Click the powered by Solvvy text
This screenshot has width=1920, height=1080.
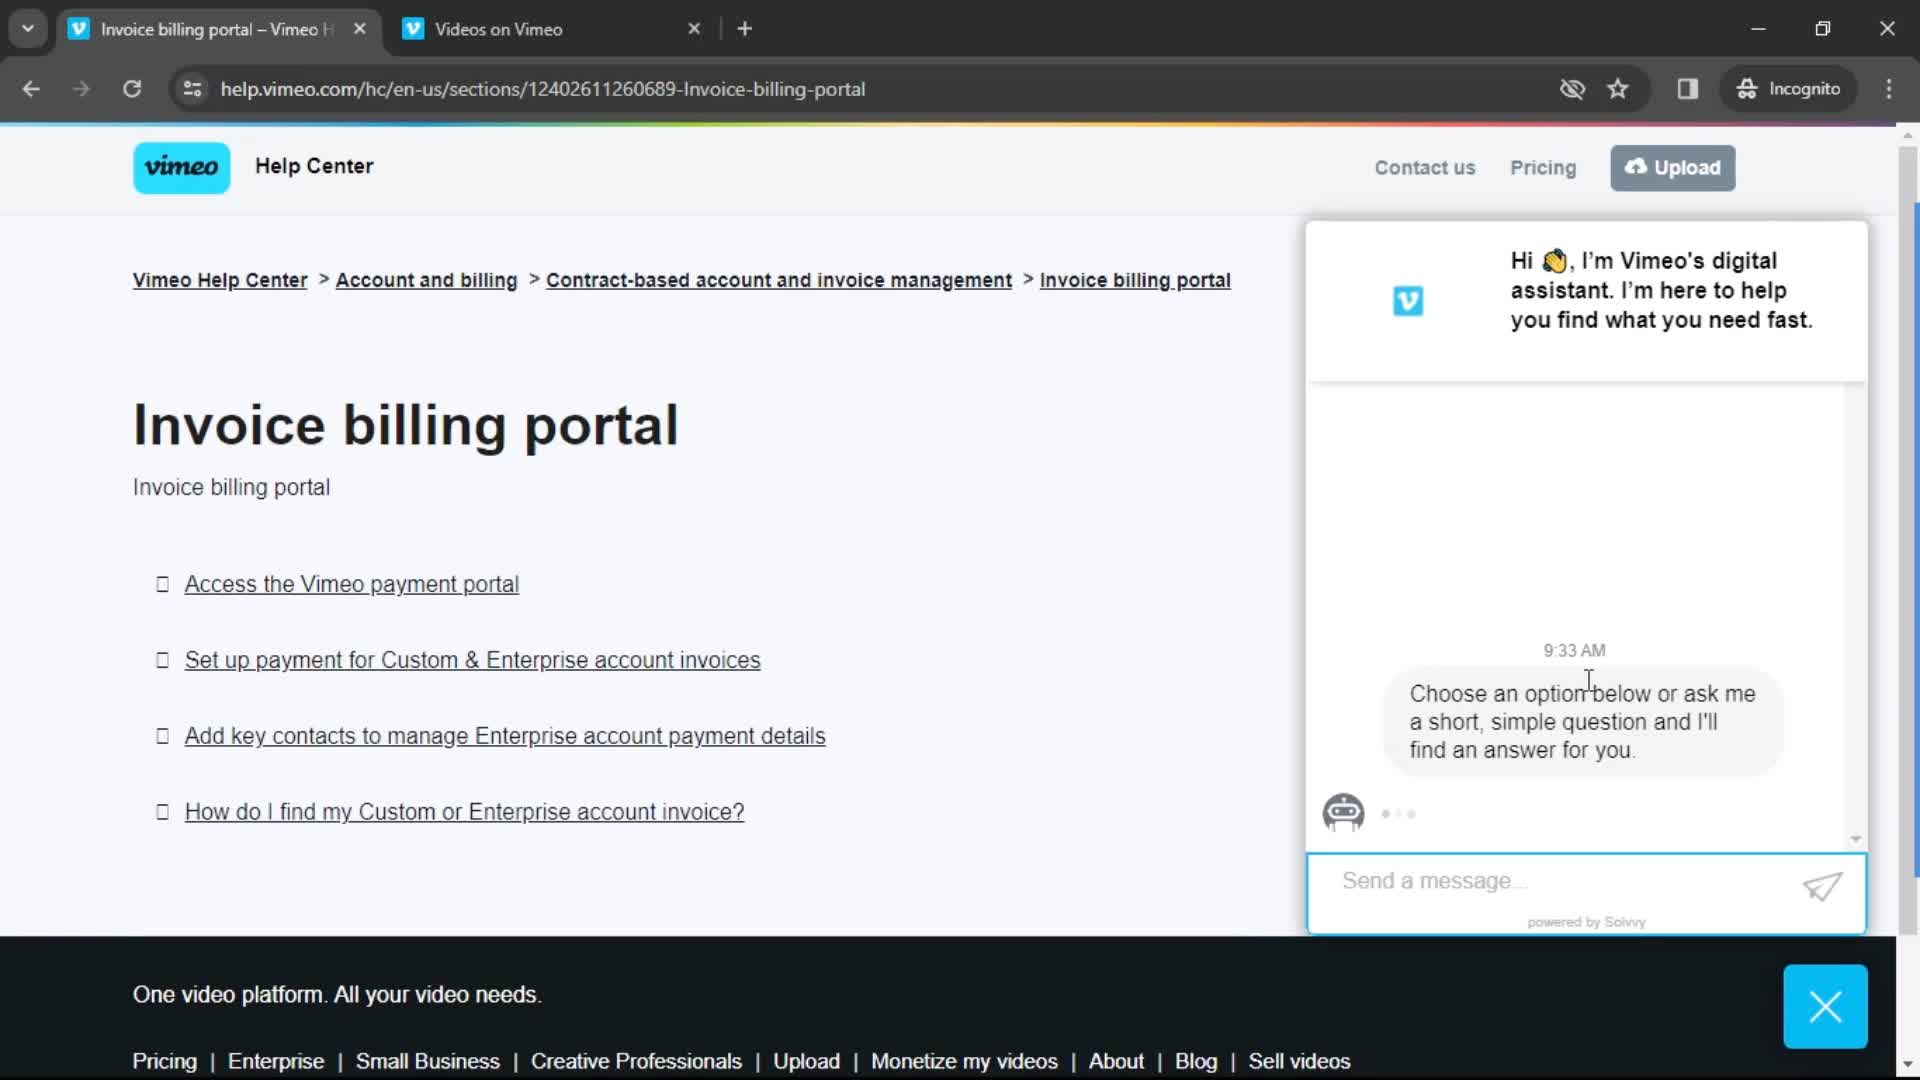coord(1586,922)
